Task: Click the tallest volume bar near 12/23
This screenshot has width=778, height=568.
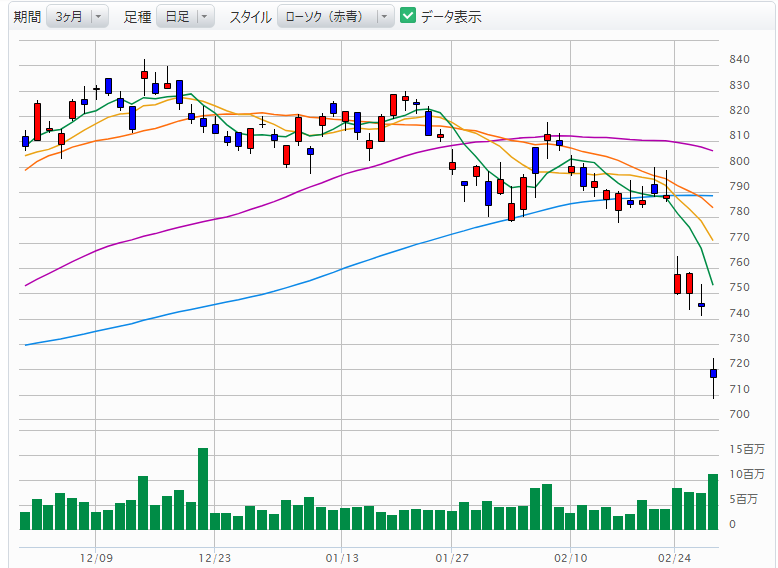Action: tap(203, 489)
